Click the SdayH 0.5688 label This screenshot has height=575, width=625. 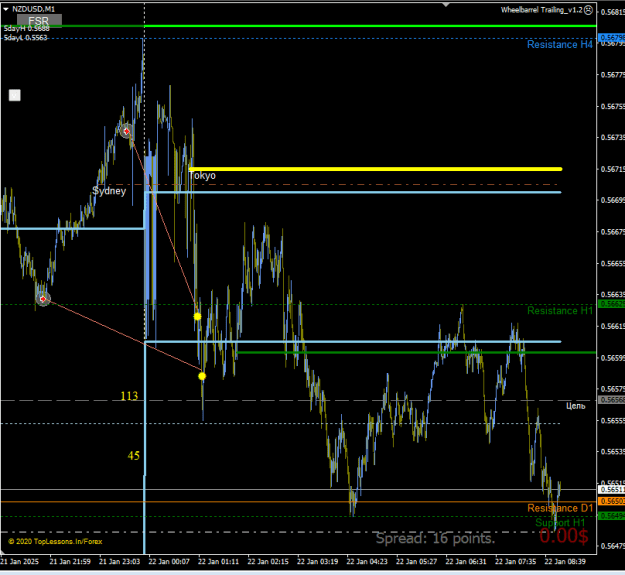(26, 29)
